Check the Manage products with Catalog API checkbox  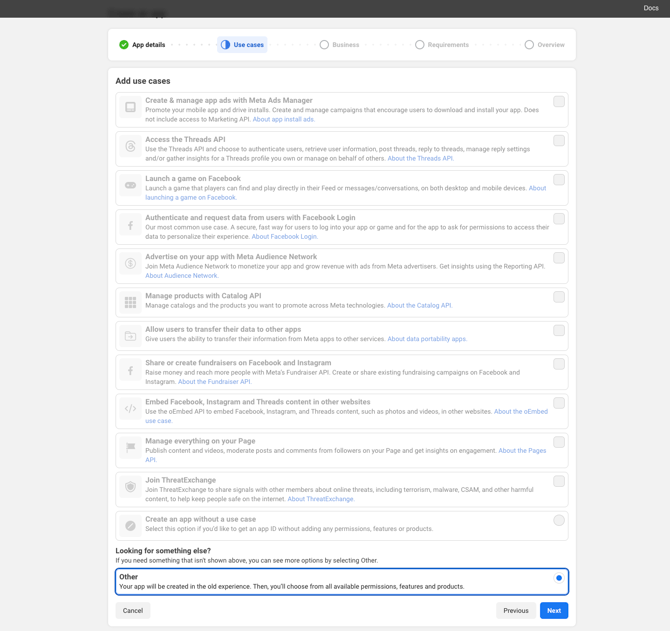(558, 297)
